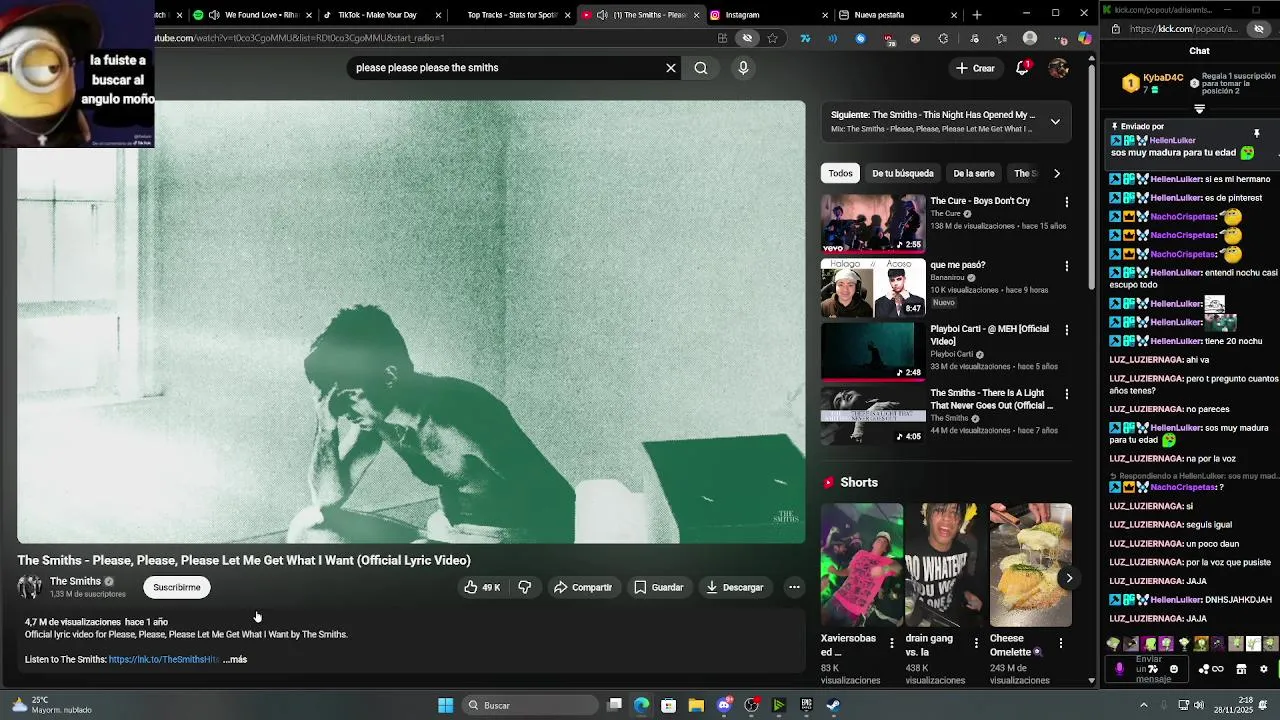Select the 'De la serie' filter chip
The height and width of the screenshot is (720, 1280).
pos(974,173)
